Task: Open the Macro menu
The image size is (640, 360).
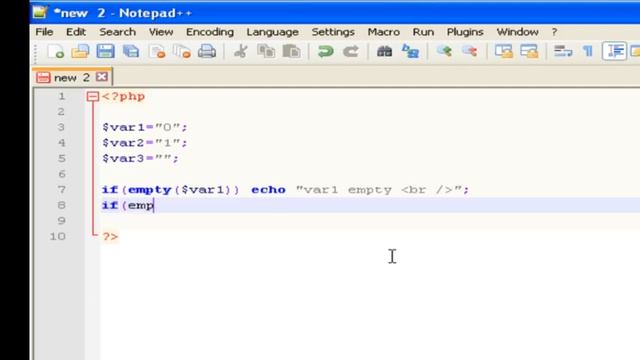Action: point(384,32)
